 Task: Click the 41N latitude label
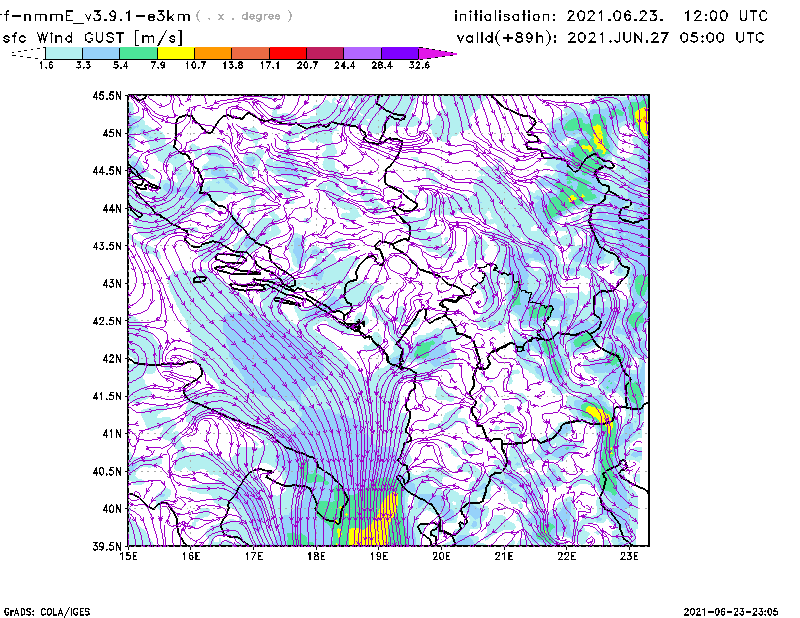point(112,434)
